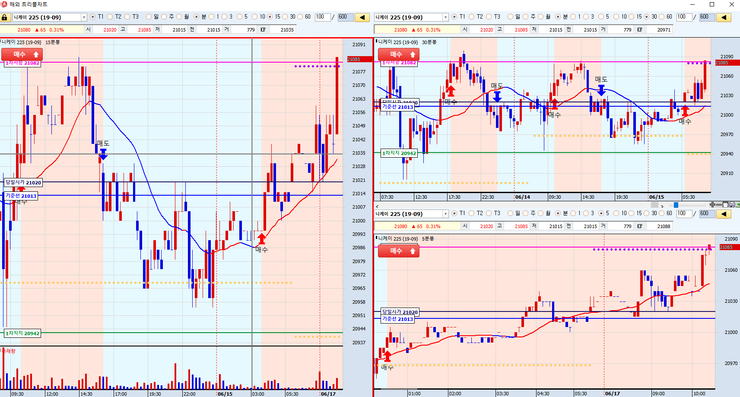Select the 1-minute radio in the 5-minute chart toolbar
740x397 pixels.
[573, 214]
